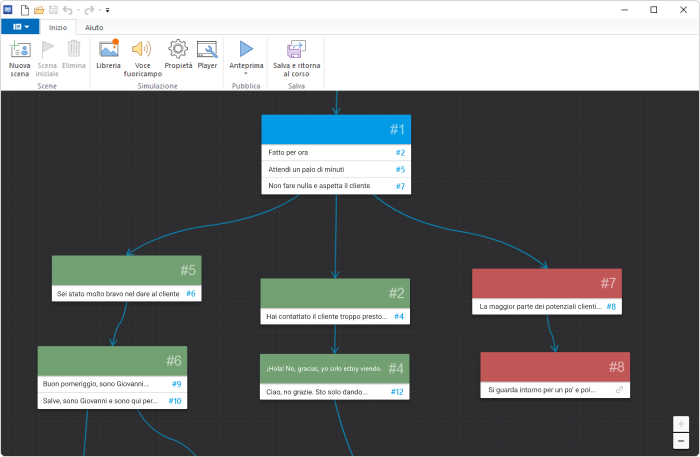Select scene #7 red header
The height and width of the screenshot is (457, 700).
tap(547, 283)
